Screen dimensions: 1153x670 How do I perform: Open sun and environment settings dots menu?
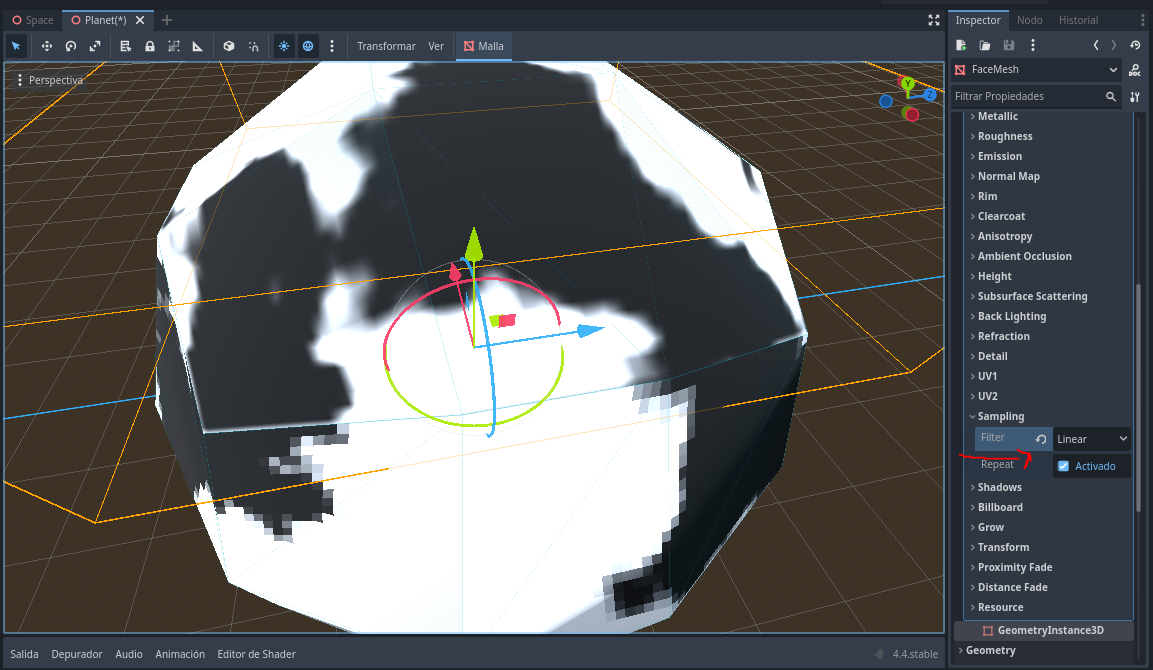coord(332,46)
